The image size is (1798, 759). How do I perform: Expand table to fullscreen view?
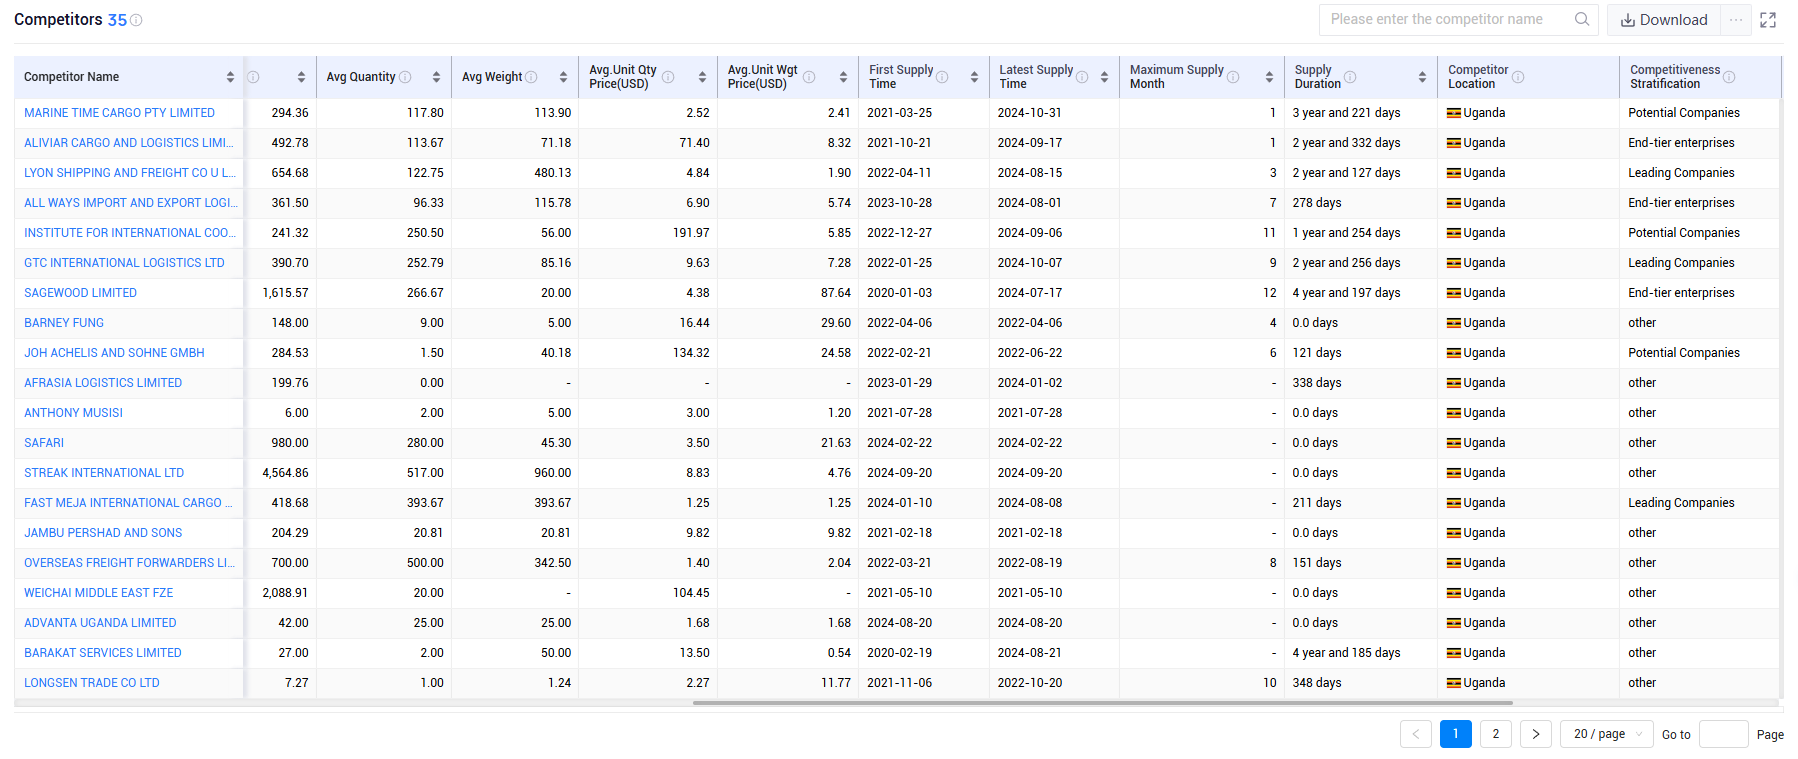click(1768, 20)
